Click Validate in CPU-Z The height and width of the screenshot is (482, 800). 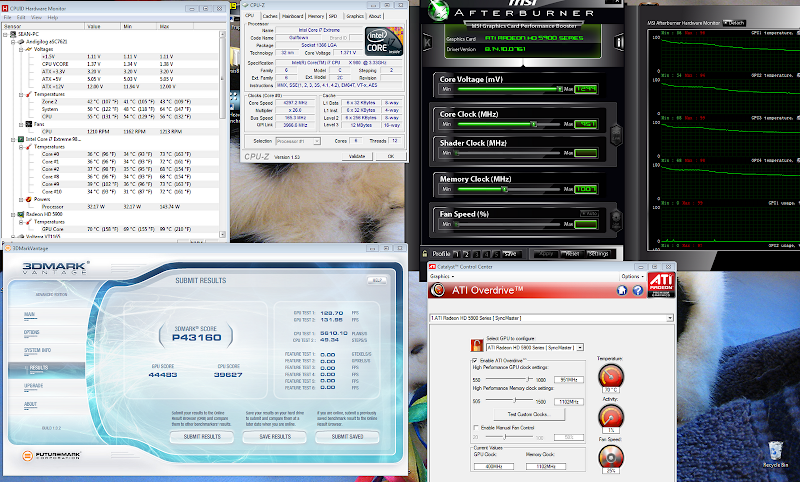(357, 156)
